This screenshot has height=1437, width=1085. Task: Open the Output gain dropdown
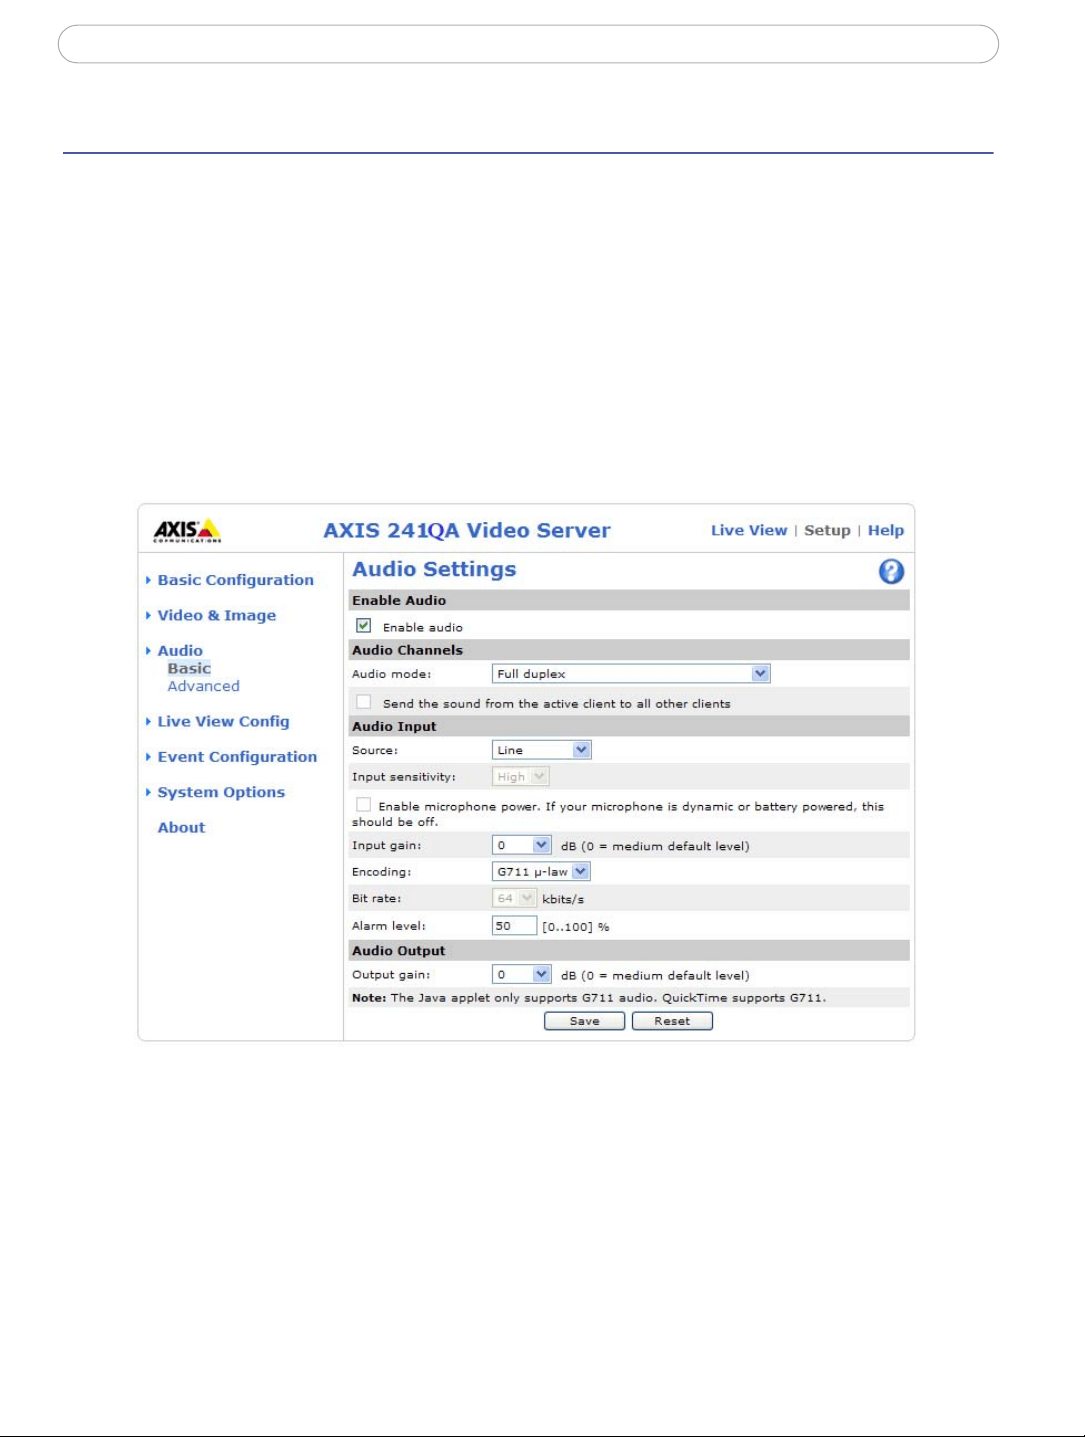point(522,975)
